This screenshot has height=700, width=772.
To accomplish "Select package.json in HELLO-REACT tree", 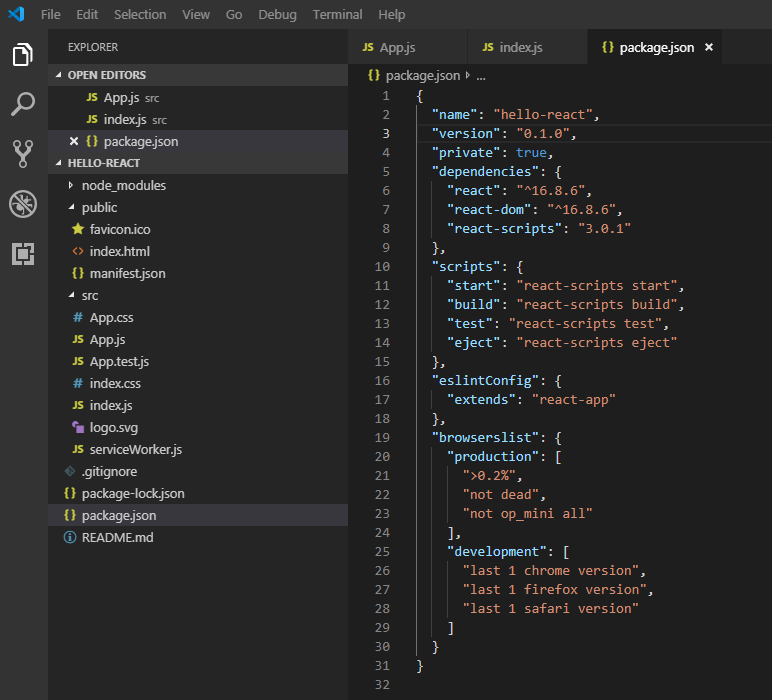I will (x=198, y=515).
